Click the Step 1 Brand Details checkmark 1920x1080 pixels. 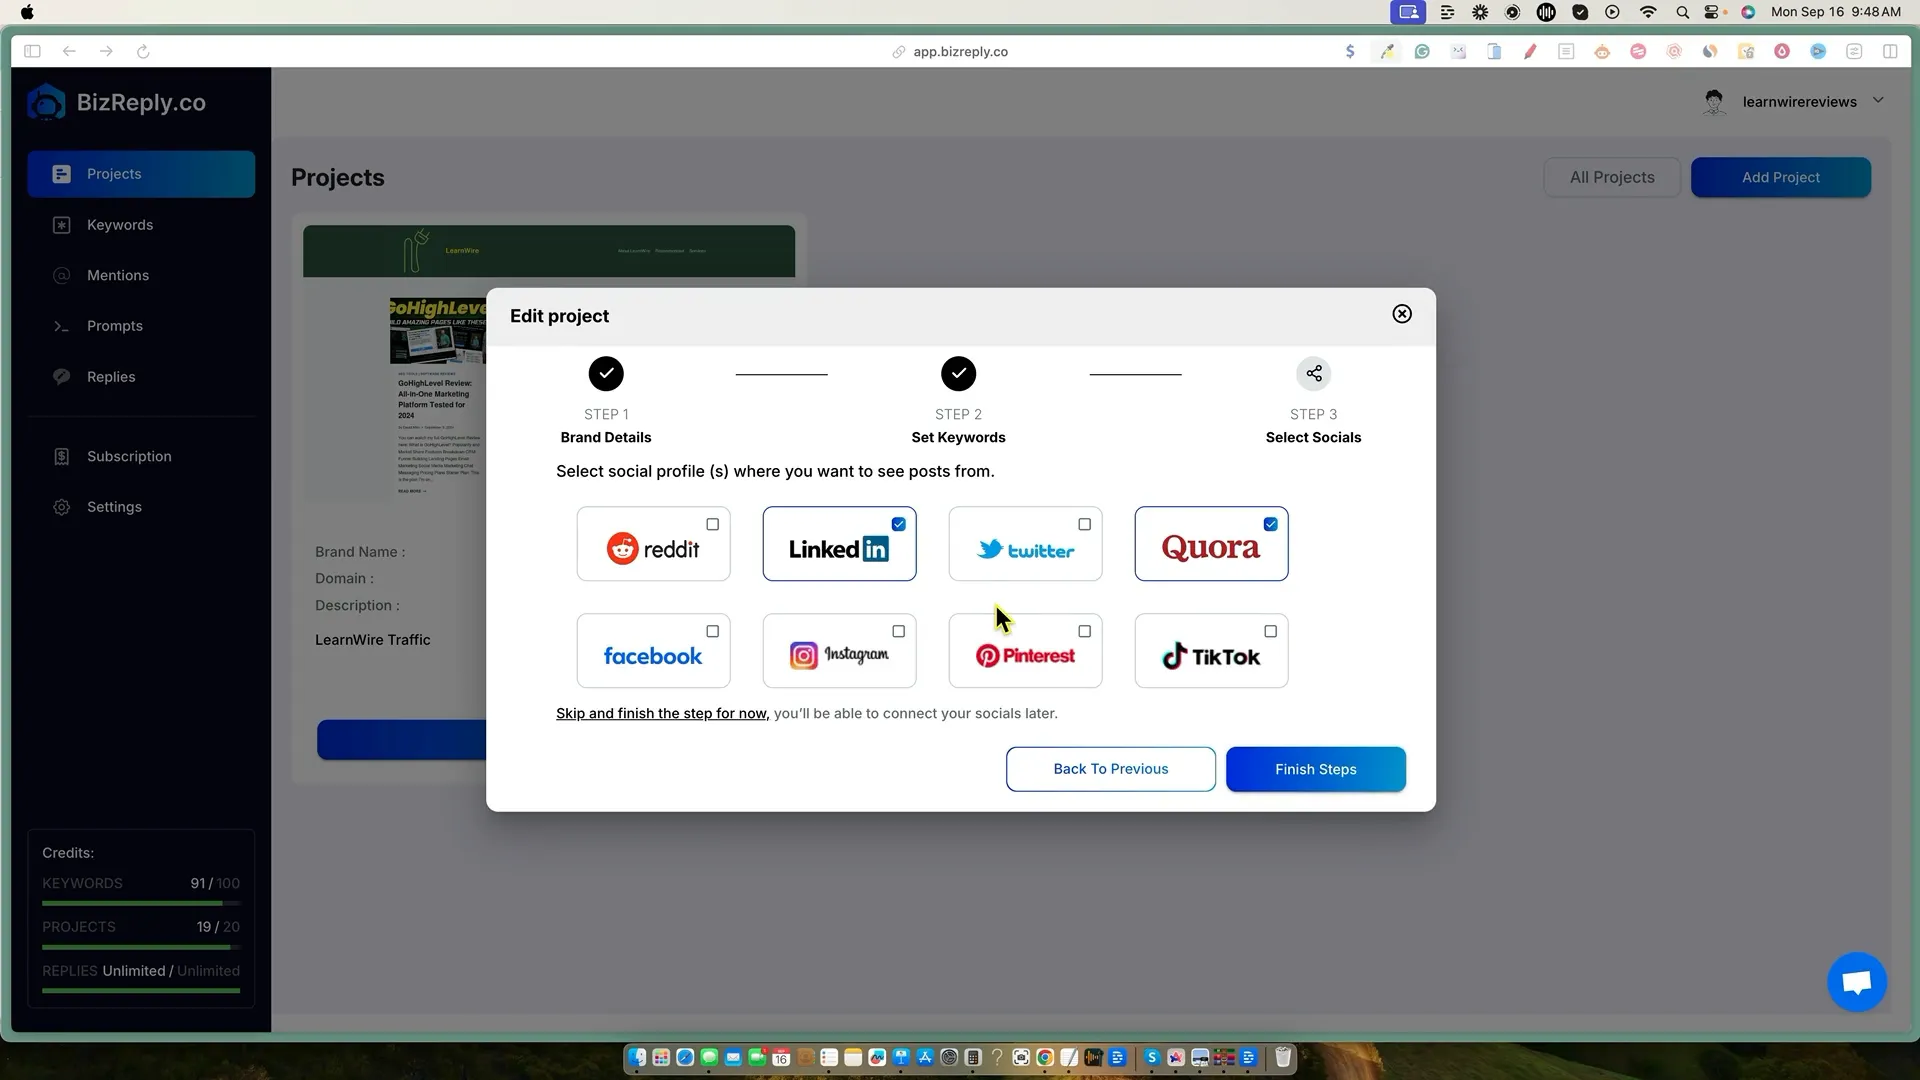tap(606, 374)
